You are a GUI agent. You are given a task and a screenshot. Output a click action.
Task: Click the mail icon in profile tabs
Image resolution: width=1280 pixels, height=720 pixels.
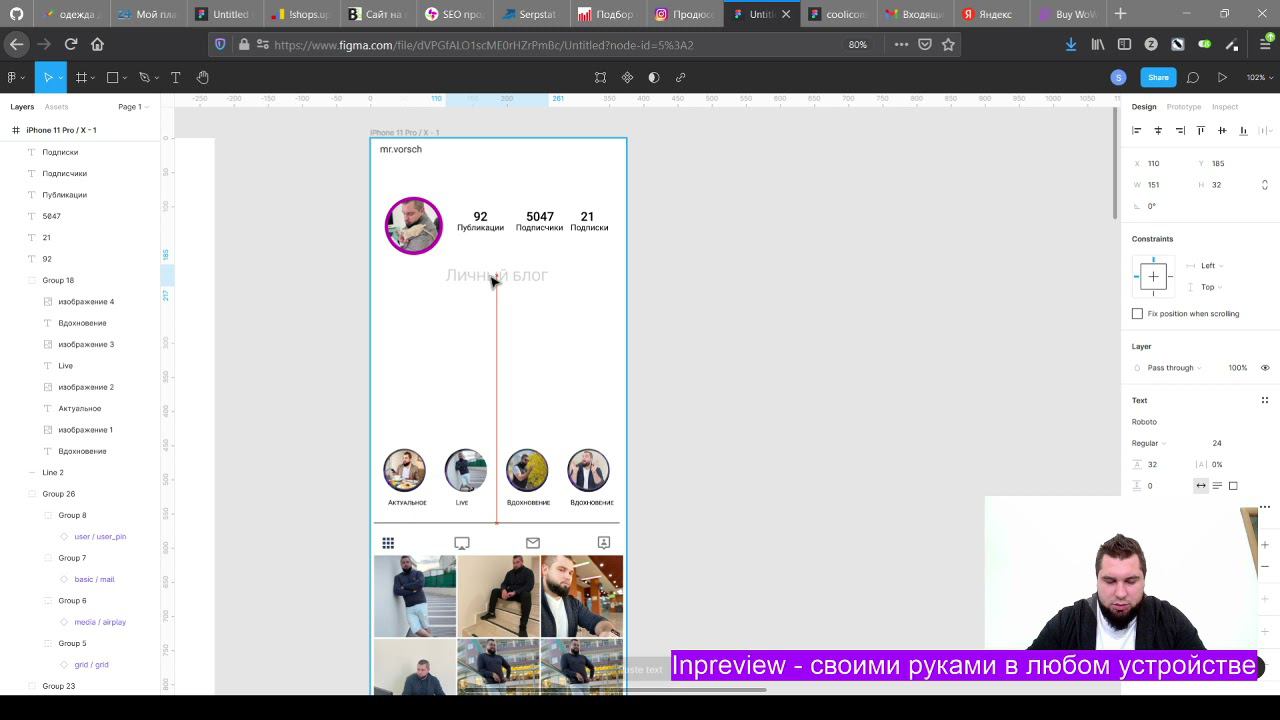pyautogui.click(x=533, y=543)
